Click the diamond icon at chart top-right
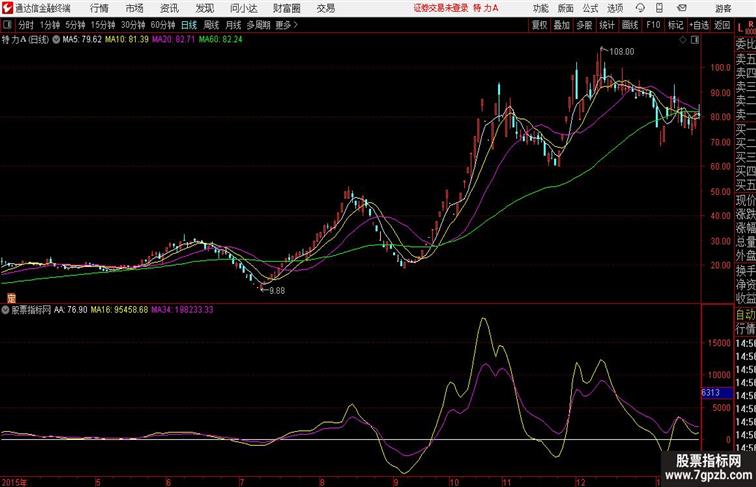756x487 pixels. 683,40
